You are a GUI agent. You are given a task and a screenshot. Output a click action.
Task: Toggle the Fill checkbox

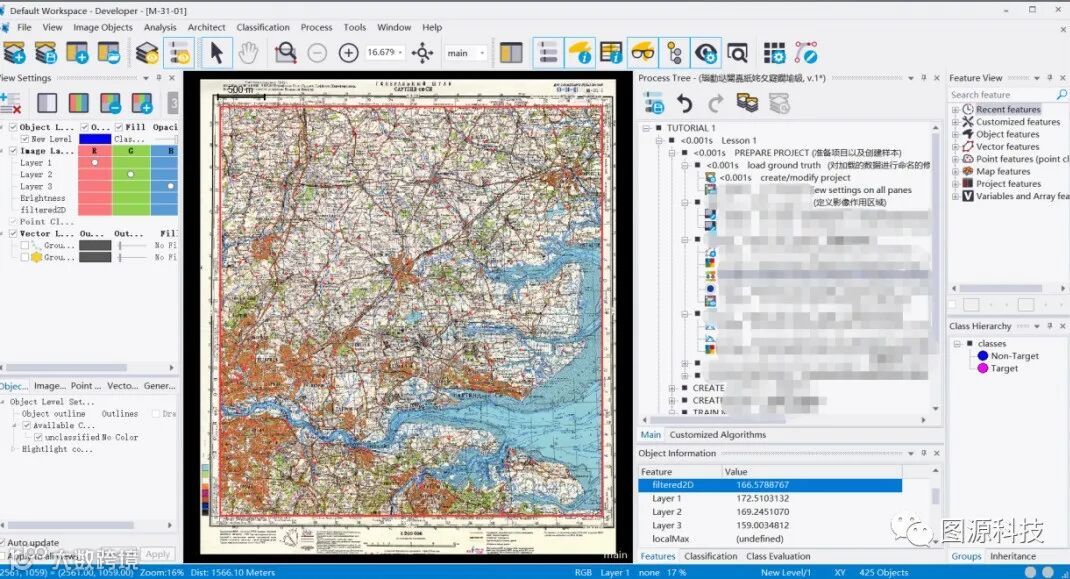[119, 127]
